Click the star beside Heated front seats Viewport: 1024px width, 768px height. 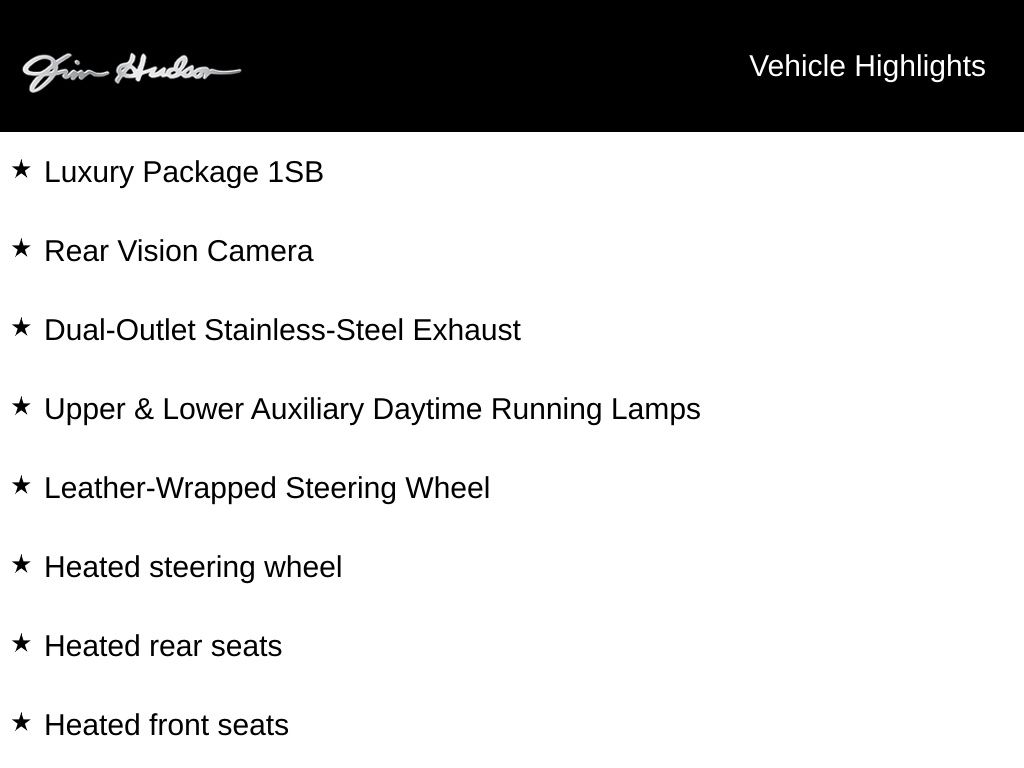21,722
